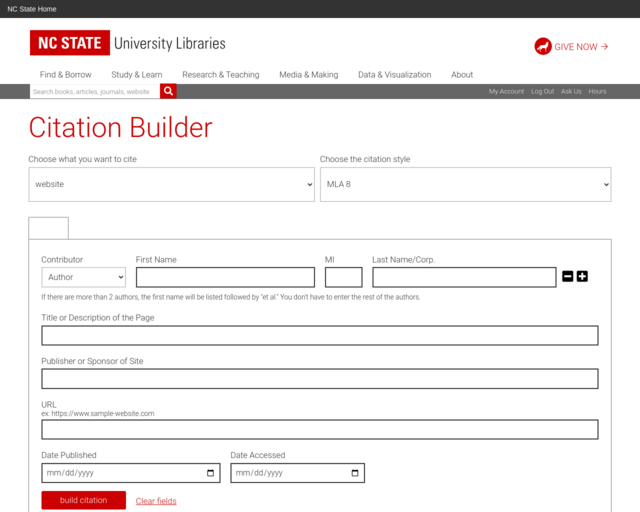The width and height of the screenshot is (640, 512).
Task: Open the Media & Making menu
Action: (309, 75)
